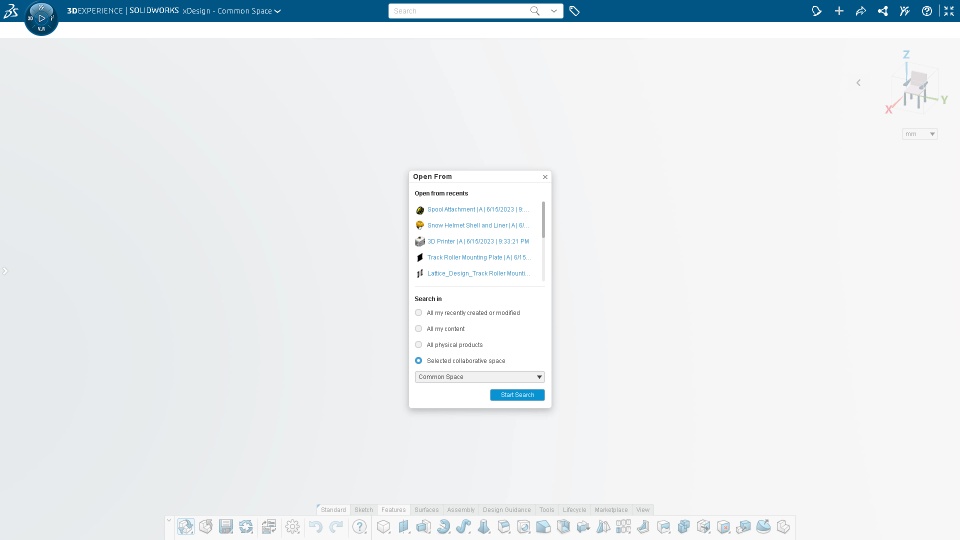Switch to the Tools tab

point(547,509)
